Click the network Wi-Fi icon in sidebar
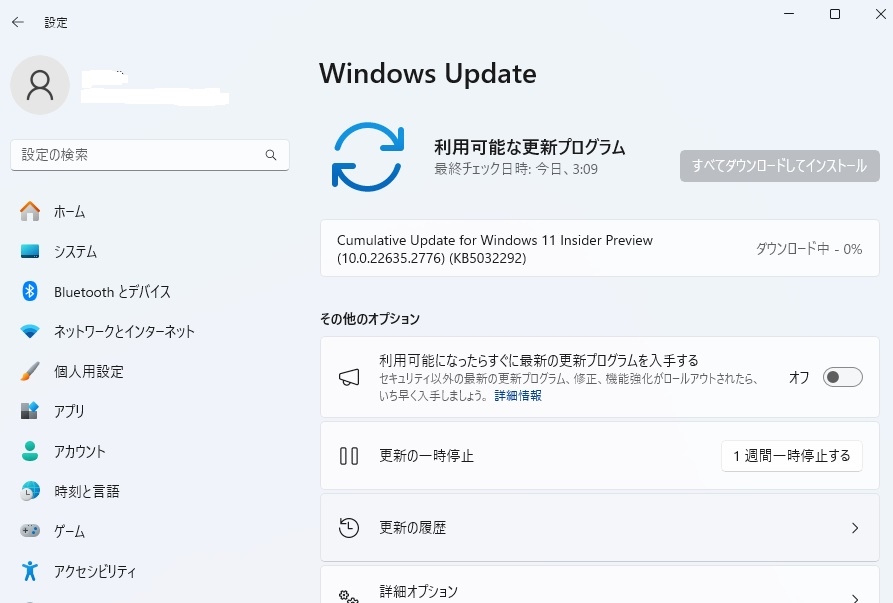This screenshot has height=603, width=893. click(30, 331)
